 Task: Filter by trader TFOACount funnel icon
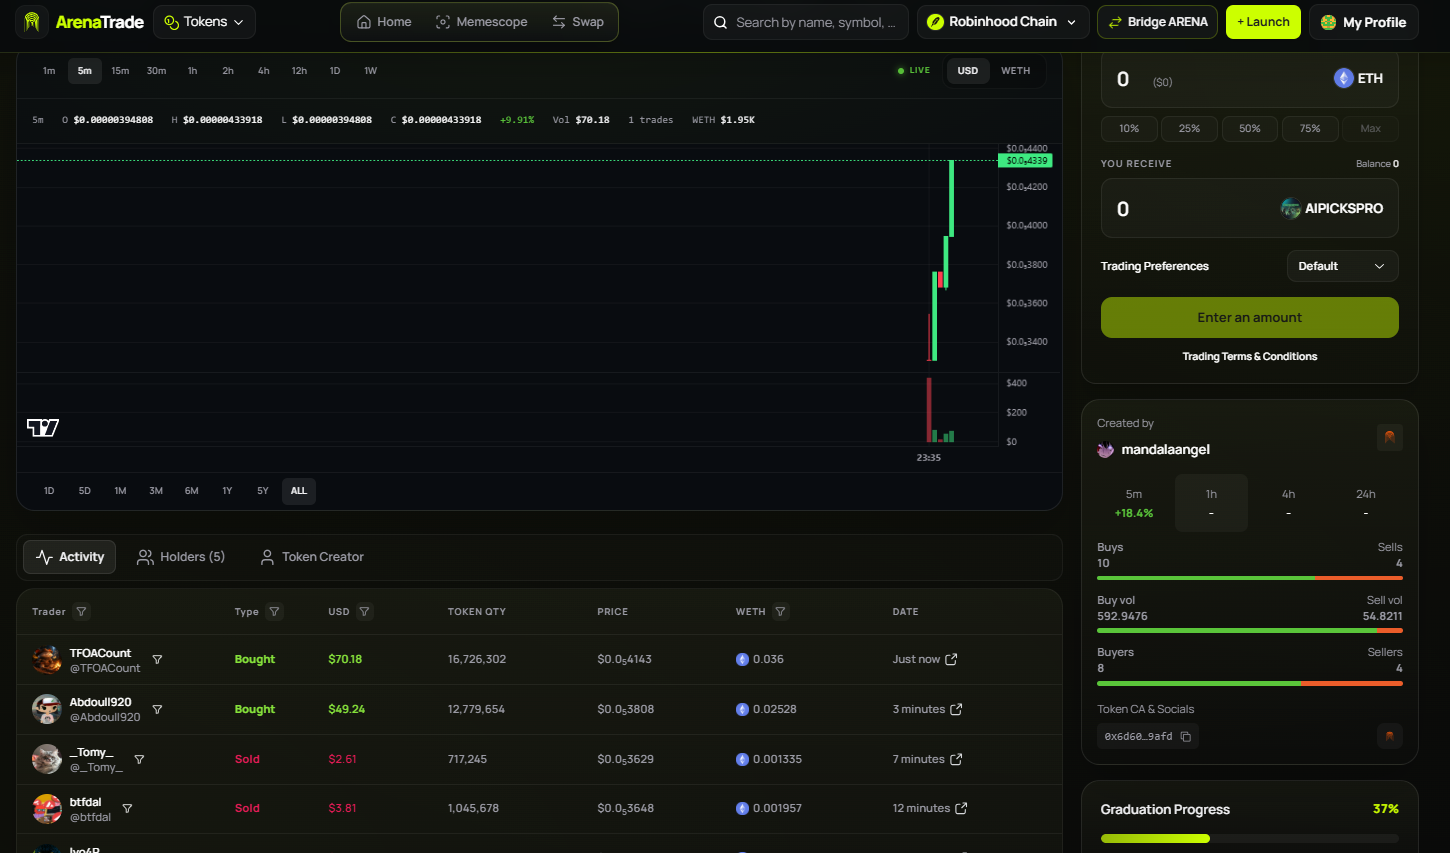click(x=157, y=659)
